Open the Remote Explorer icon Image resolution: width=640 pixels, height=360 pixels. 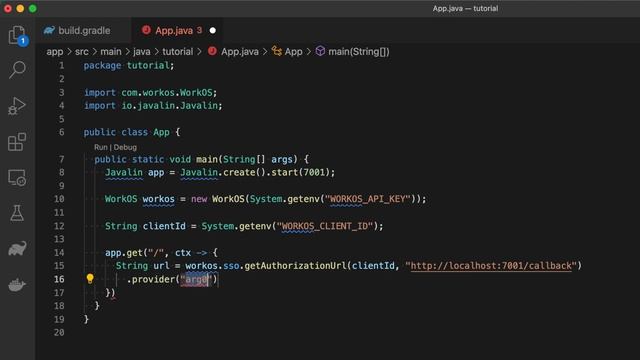[17, 178]
